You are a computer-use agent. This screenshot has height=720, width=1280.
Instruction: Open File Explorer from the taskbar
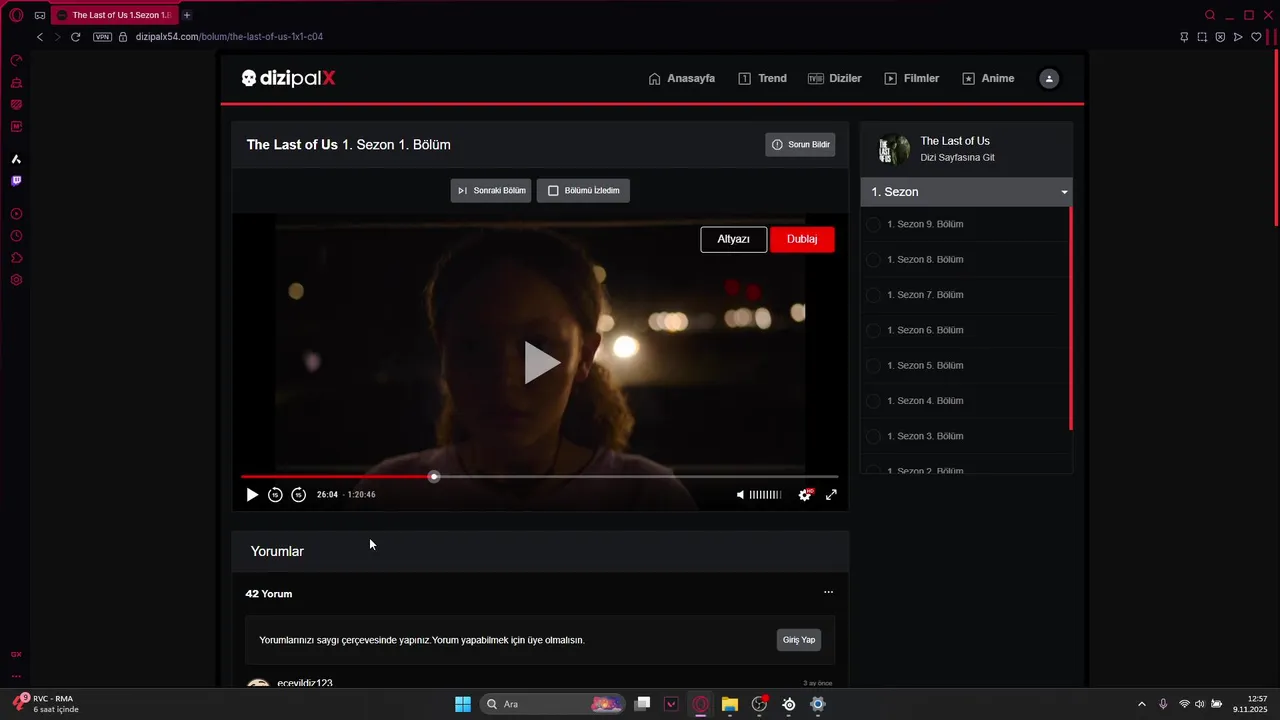coord(730,704)
